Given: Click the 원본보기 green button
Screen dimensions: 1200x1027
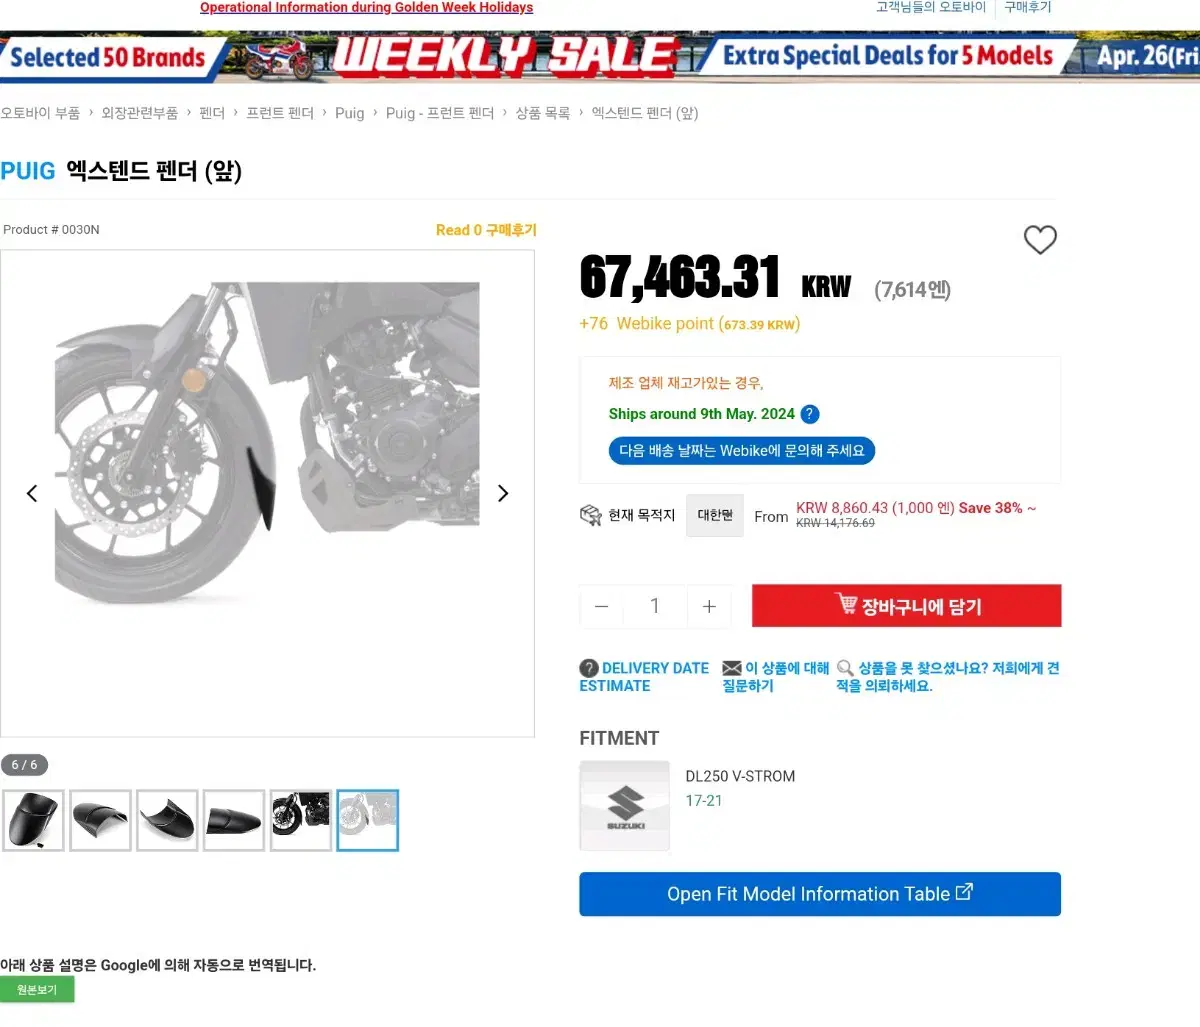Looking at the screenshot, I should pyautogui.click(x=37, y=989).
